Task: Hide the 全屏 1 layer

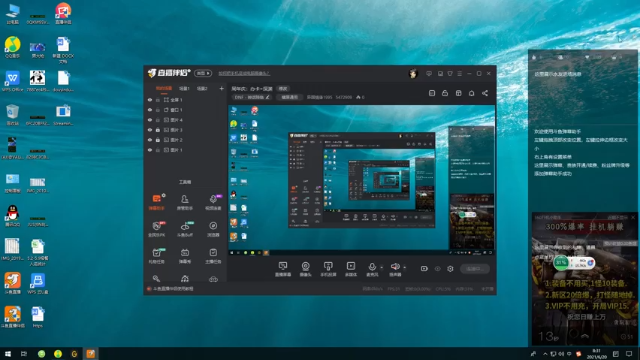Action: pyautogui.click(x=150, y=100)
